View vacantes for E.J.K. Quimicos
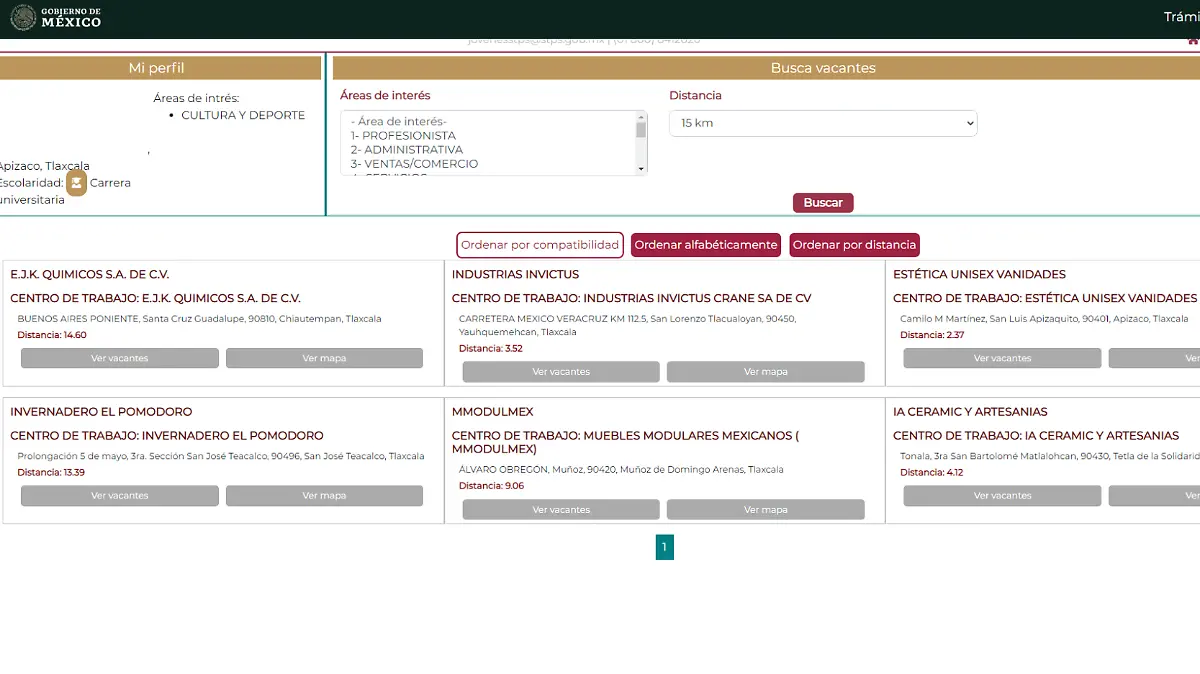The image size is (1200, 674). 120,358
